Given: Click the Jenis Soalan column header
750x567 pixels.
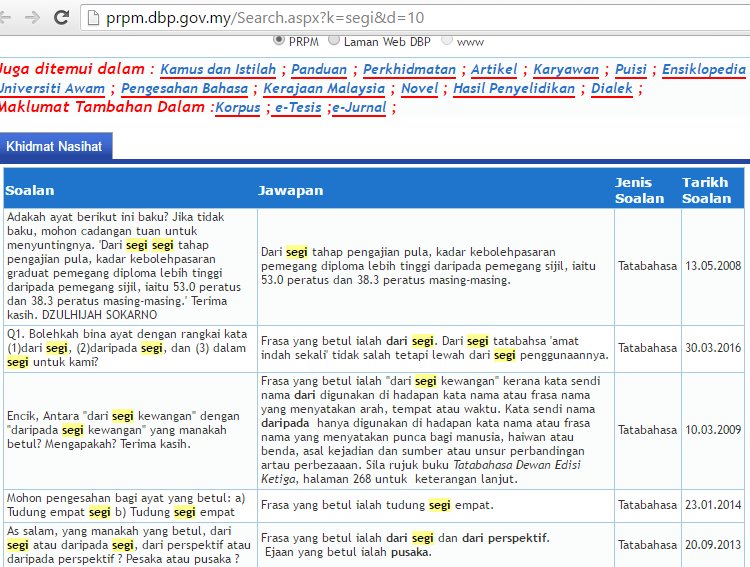Looking at the screenshot, I should [x=648, y=190].
